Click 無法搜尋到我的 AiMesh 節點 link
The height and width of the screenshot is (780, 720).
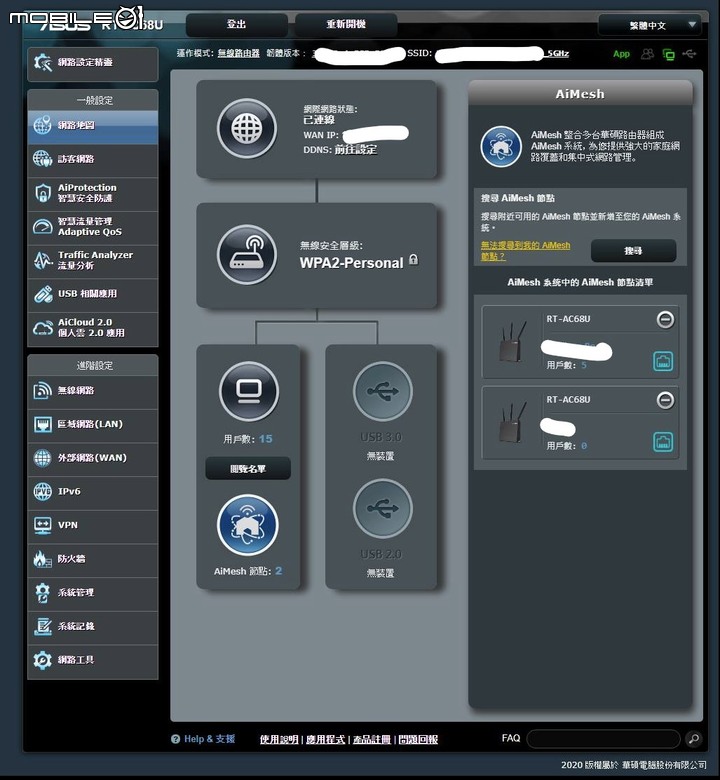(525, 251)
